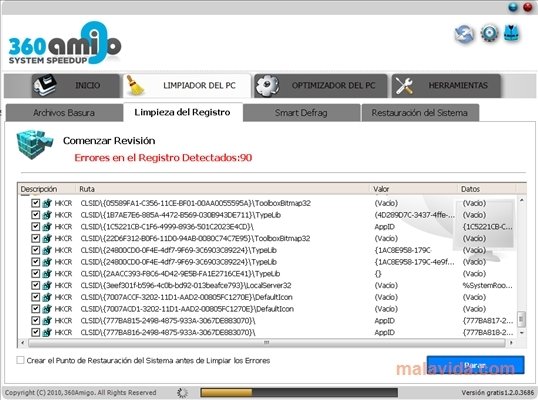This screenshot has height=400, width=538.
Task: Click the scroll right arrow of list
Action: (511, 343)
